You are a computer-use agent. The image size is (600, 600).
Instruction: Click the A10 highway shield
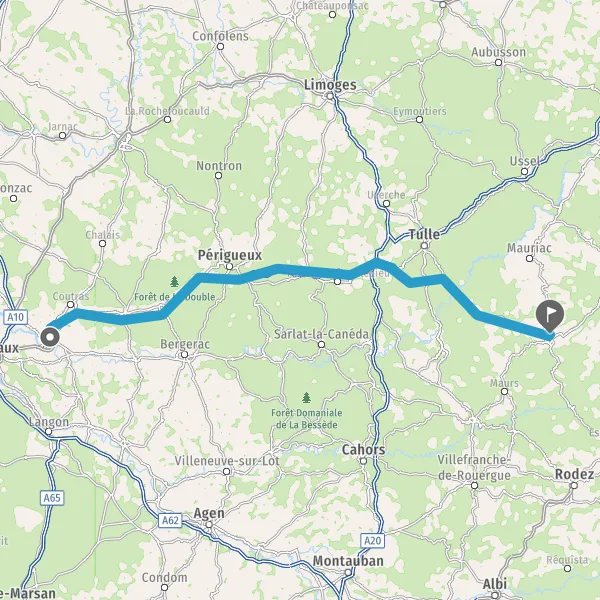tap(16, 317)
